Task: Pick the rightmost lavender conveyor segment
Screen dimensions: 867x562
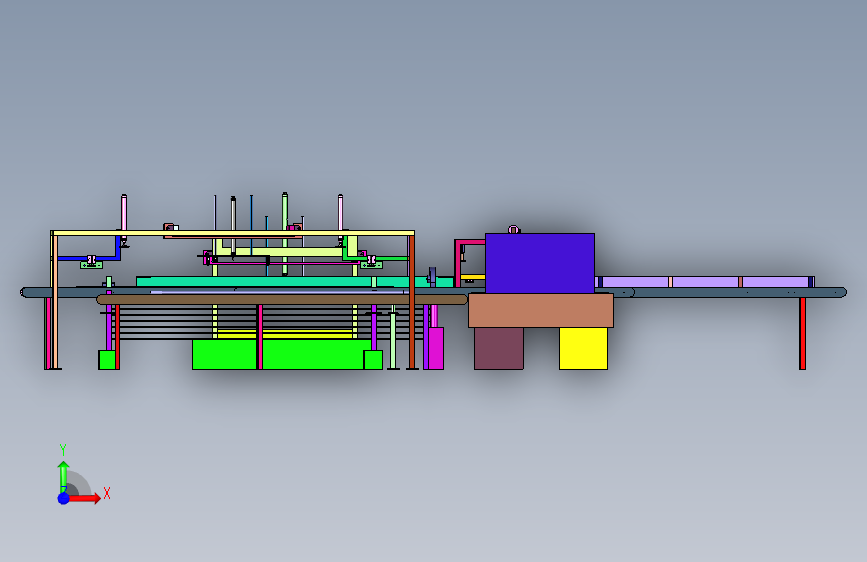Action: click(775, 282)
